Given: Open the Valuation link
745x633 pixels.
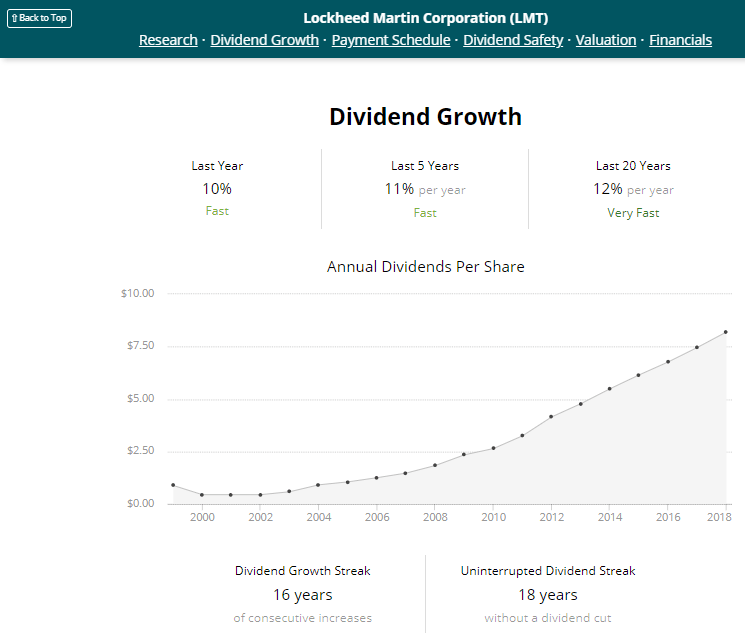Looking at the screenshot, I should 606,40.
